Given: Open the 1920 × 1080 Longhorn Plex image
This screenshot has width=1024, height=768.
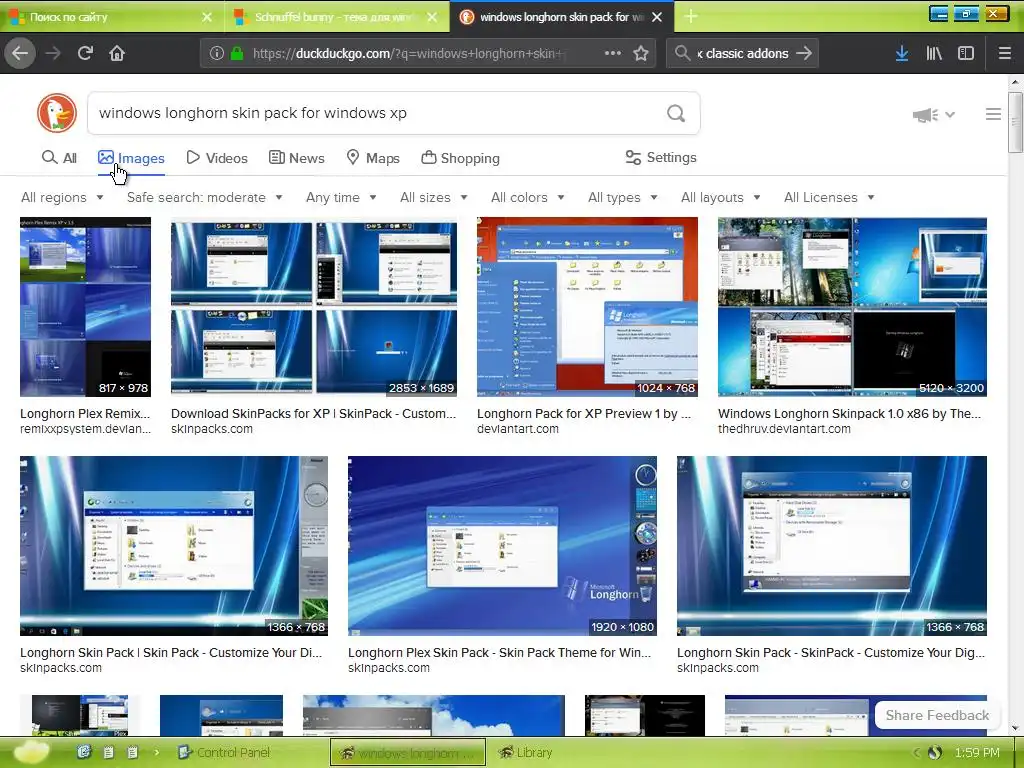Looking at the screenshot, I should [x=502, y=545].
